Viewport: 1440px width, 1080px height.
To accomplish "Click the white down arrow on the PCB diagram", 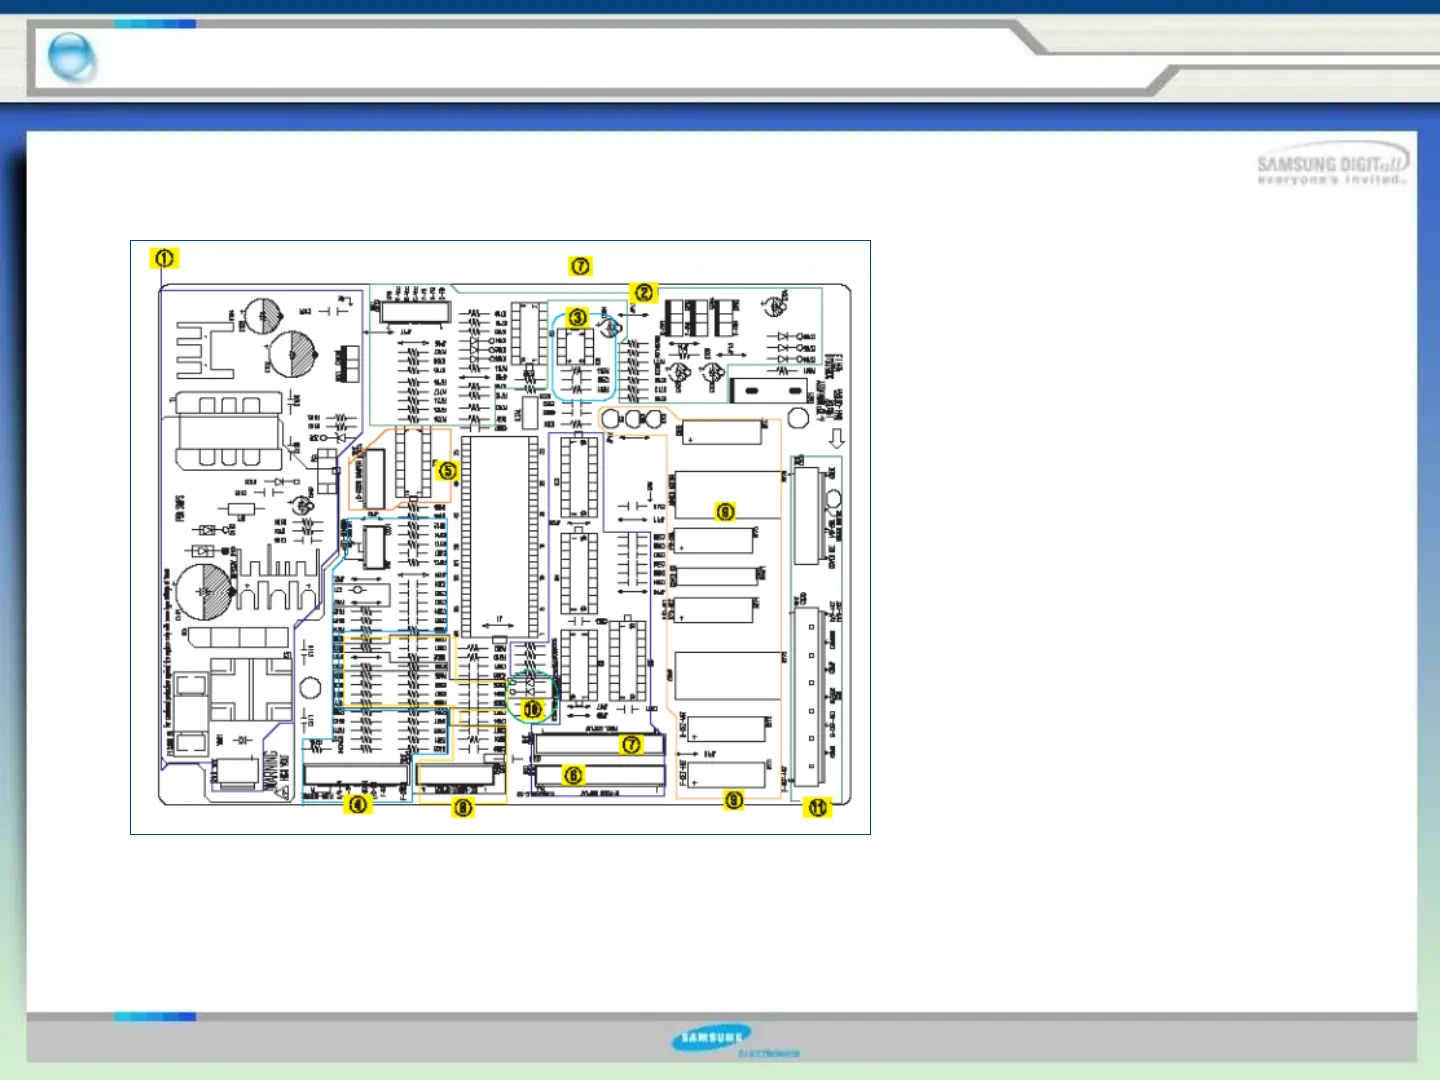I will (x=837, y=438).
